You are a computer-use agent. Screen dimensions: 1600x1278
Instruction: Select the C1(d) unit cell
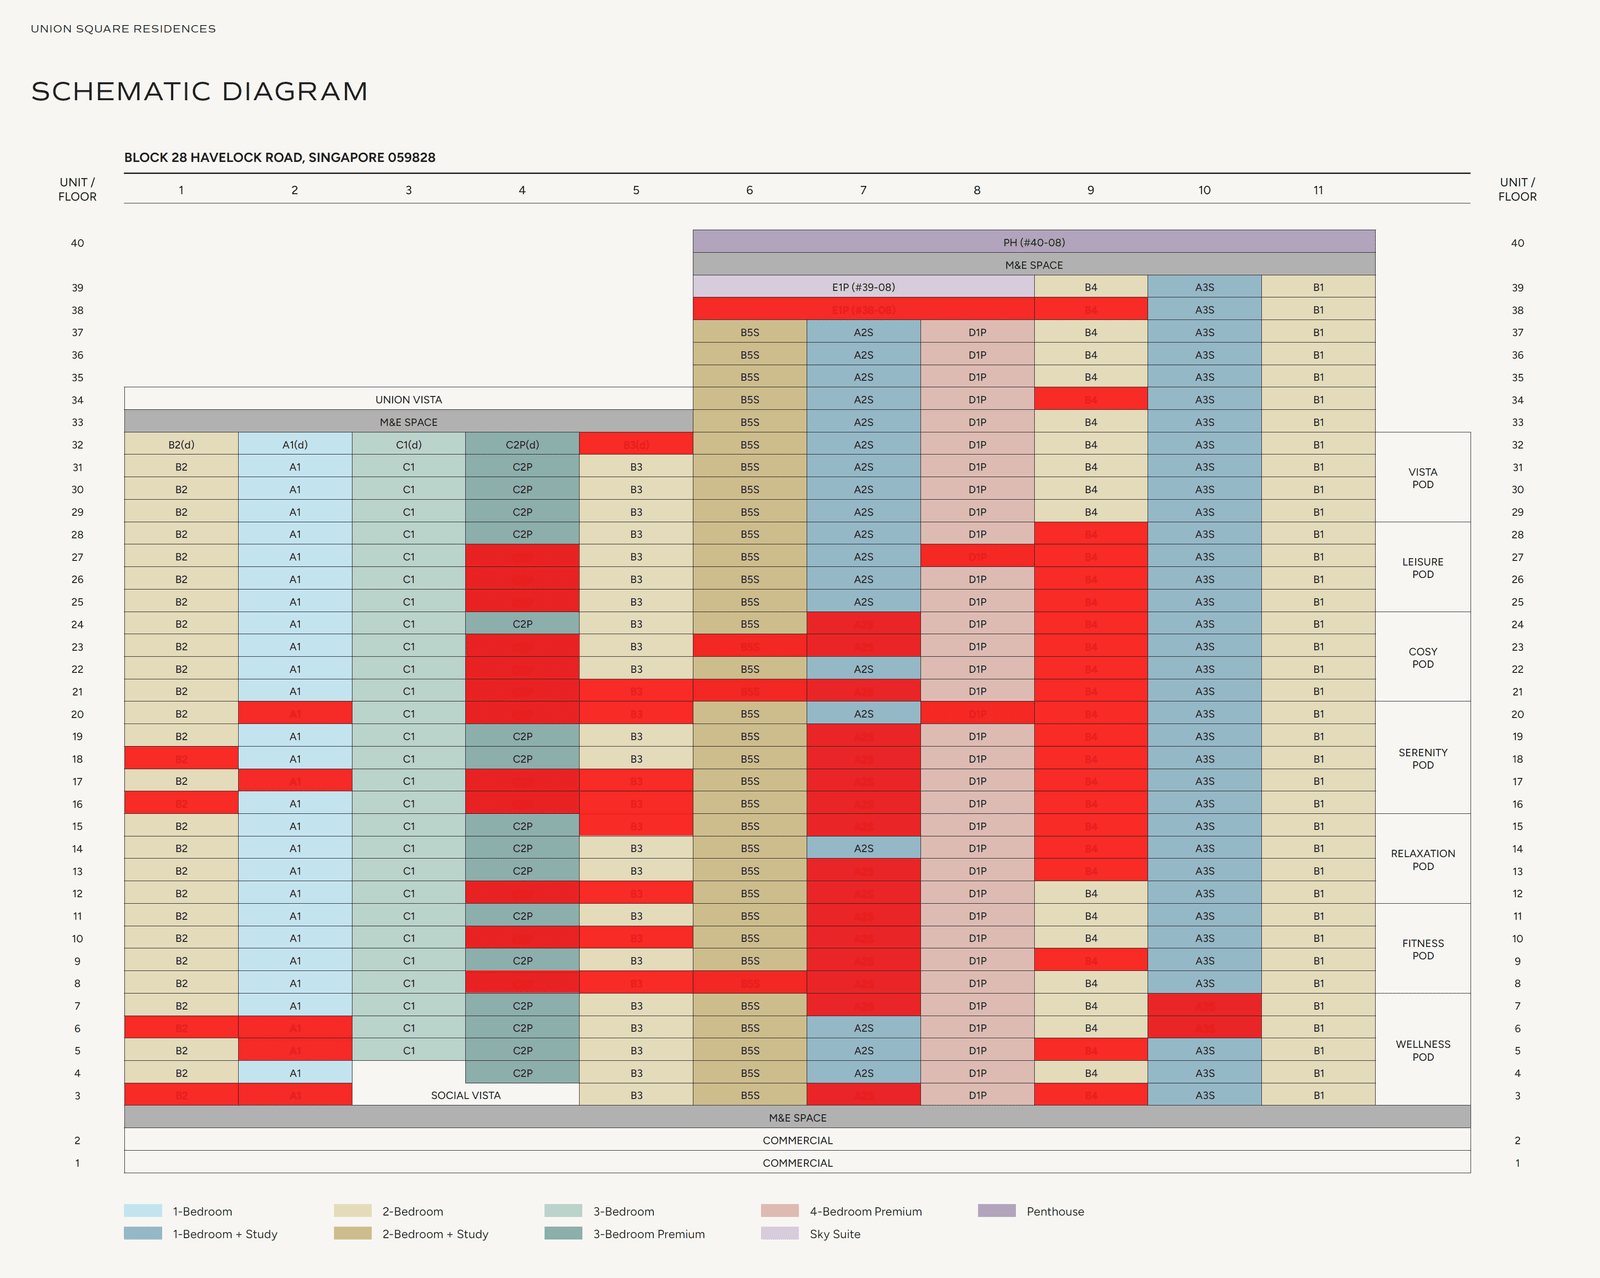click(408, 444)
